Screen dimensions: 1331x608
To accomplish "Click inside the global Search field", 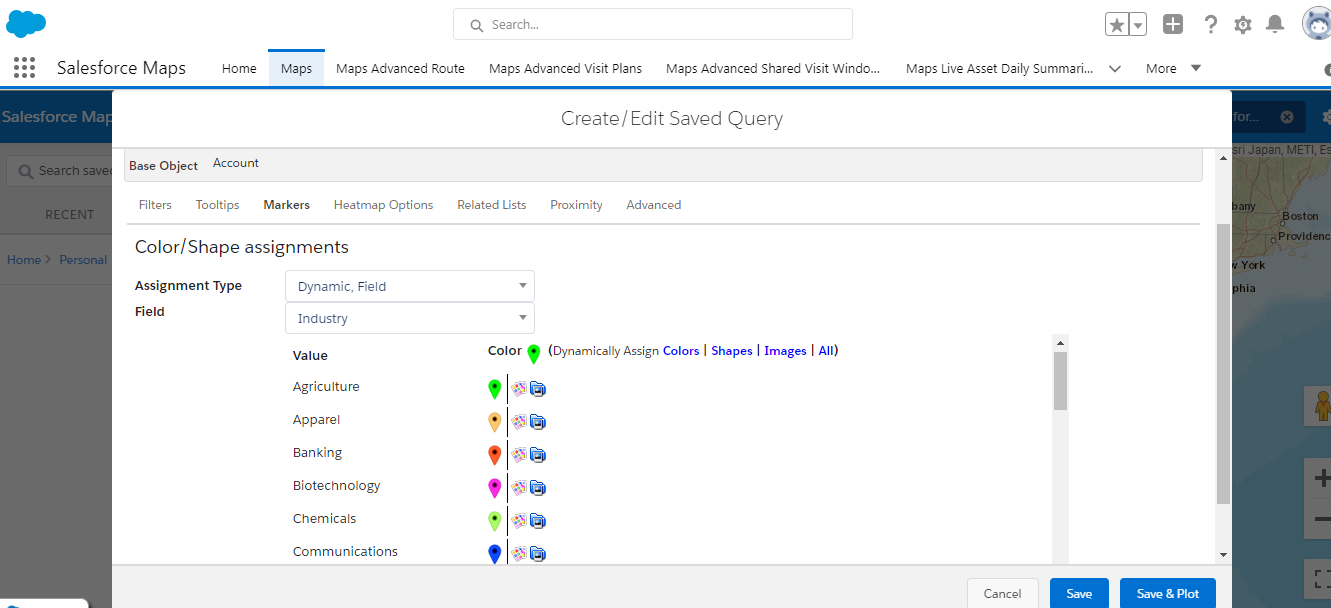I will pyautogui.click(x=652, y=23).
